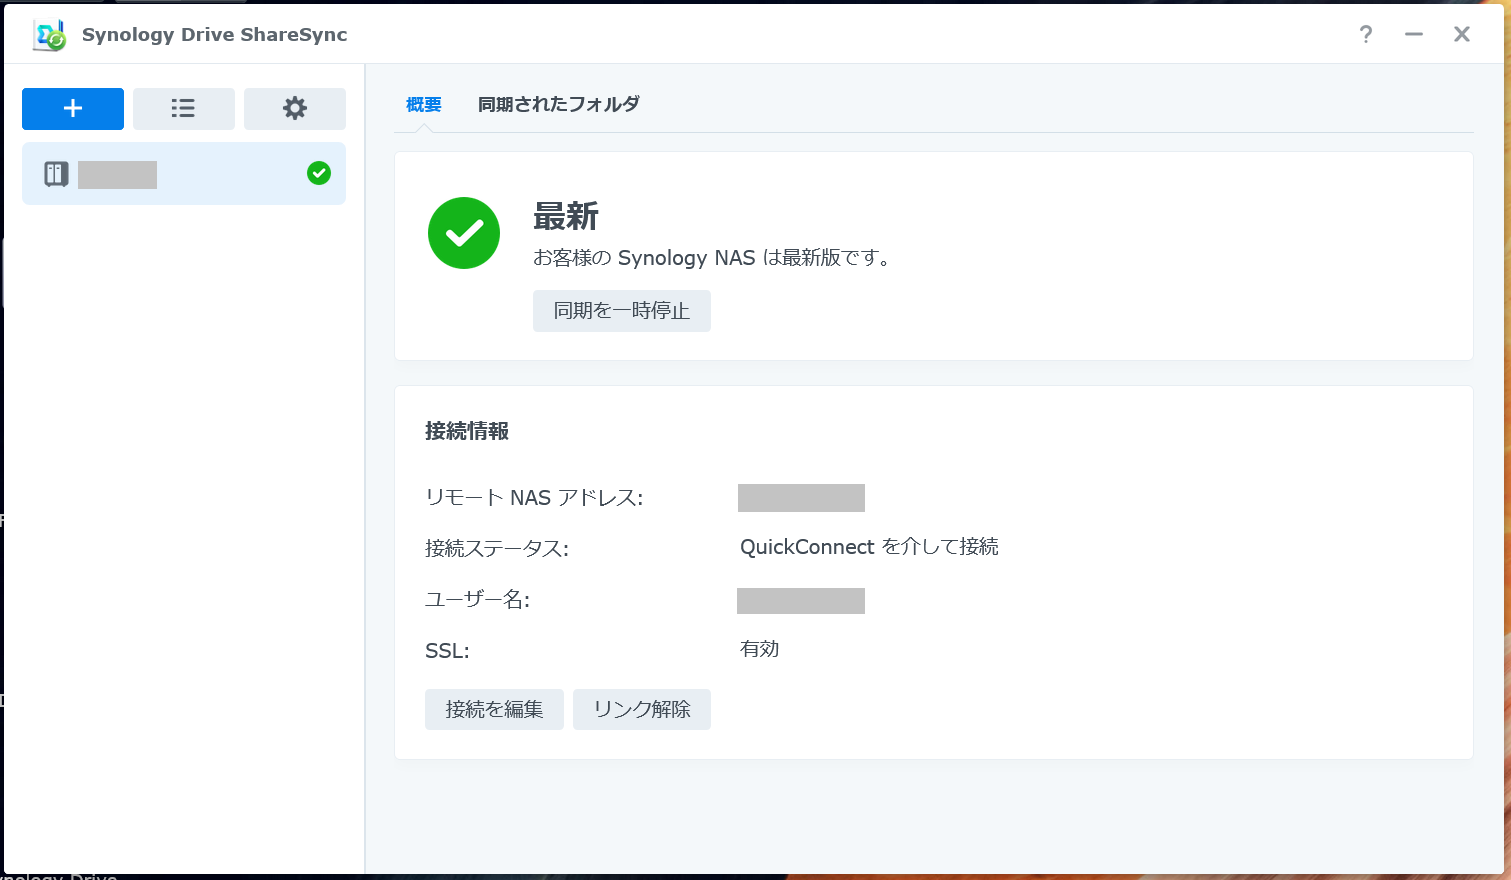This screenshot has height=880, width=1511.
Task: Open the settings gear icon
Action: [x=294, y=108]
